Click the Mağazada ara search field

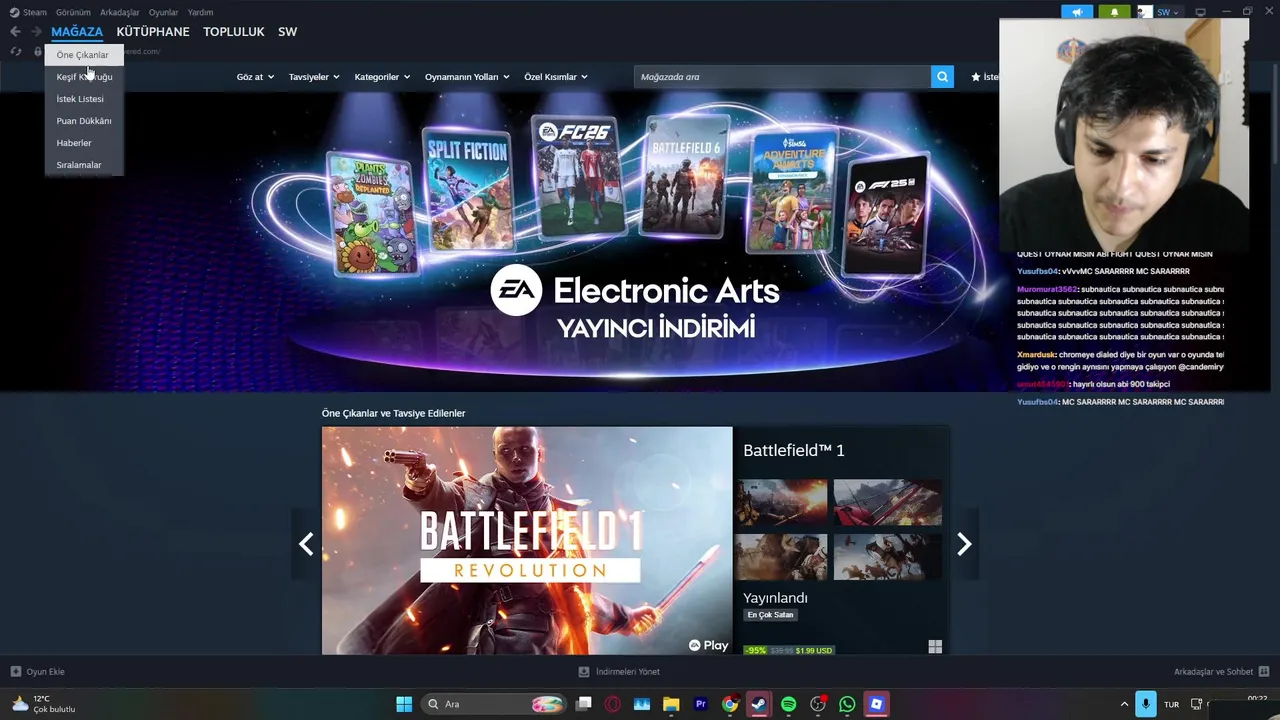tap(782, 77)
